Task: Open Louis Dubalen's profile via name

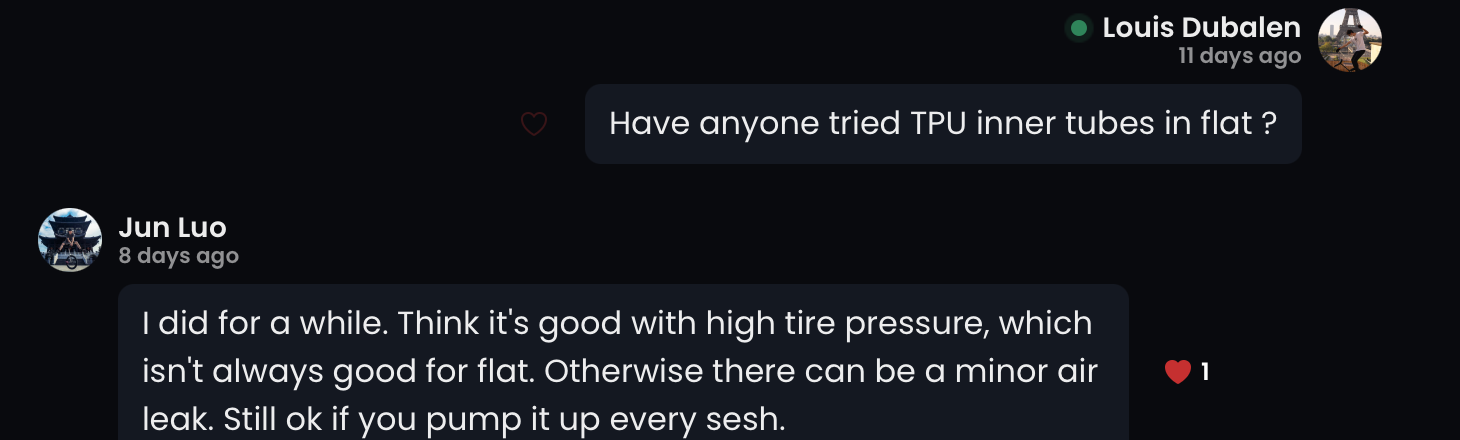Action: coord(1201,28)
